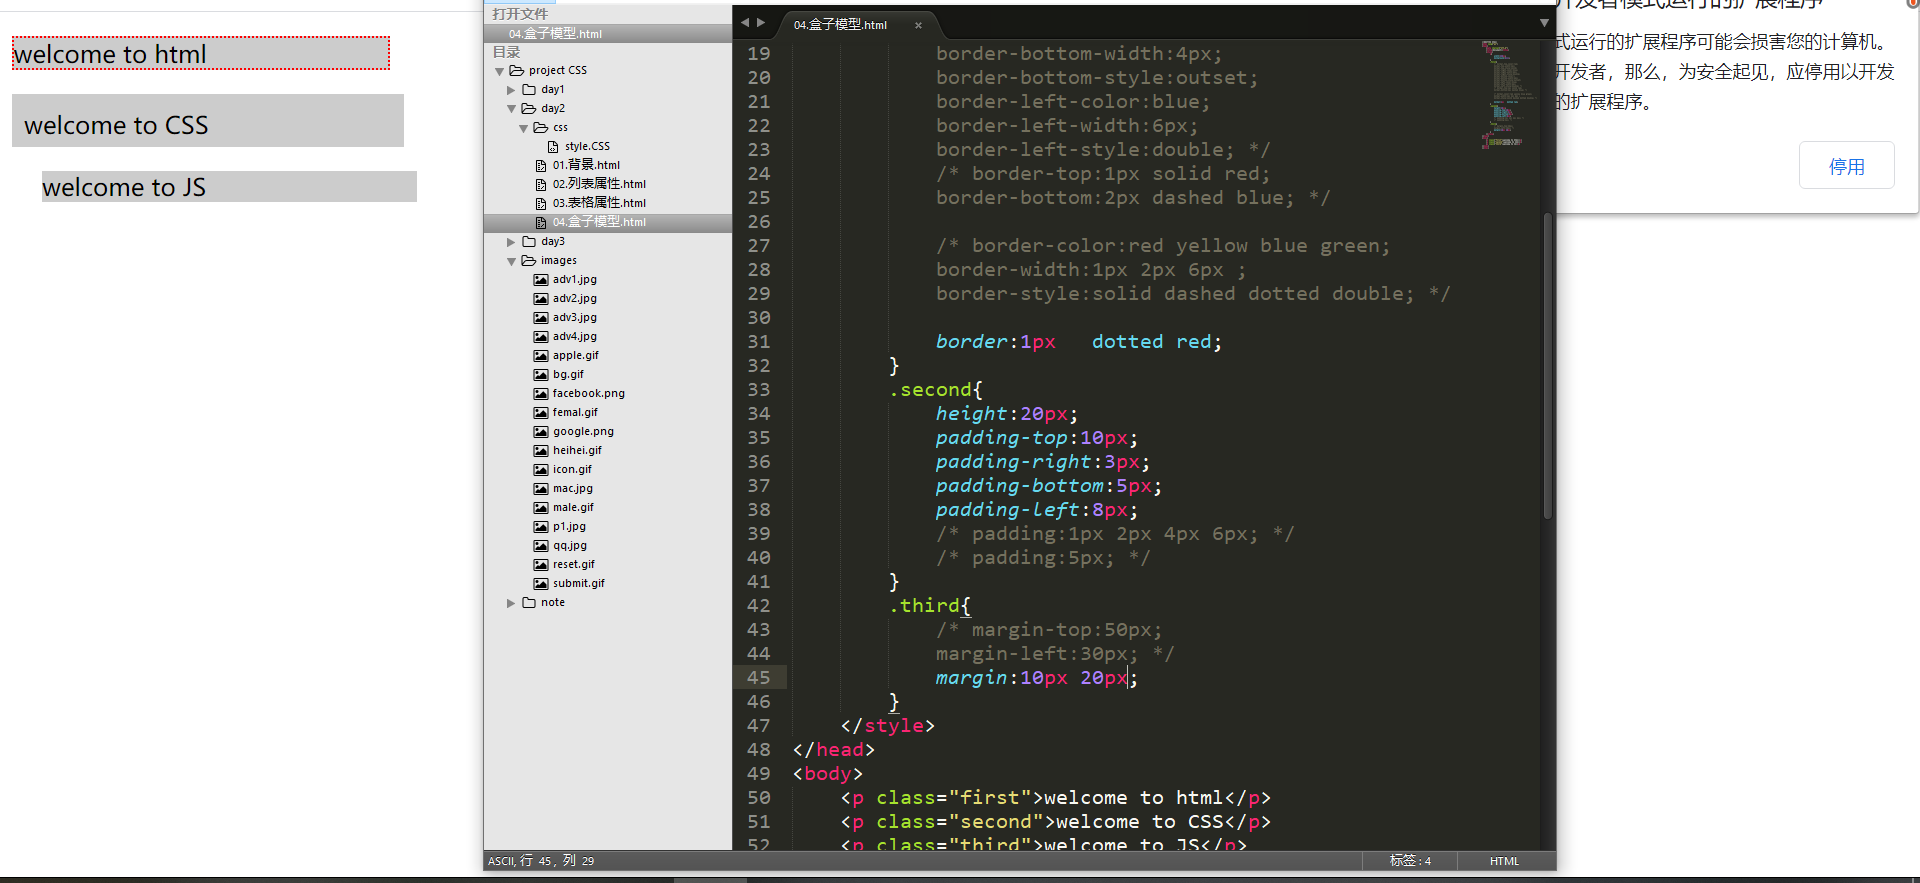Screen dimensions: 1920x883
Task: Click the facebook.png image icon
Action: [541, 393]
